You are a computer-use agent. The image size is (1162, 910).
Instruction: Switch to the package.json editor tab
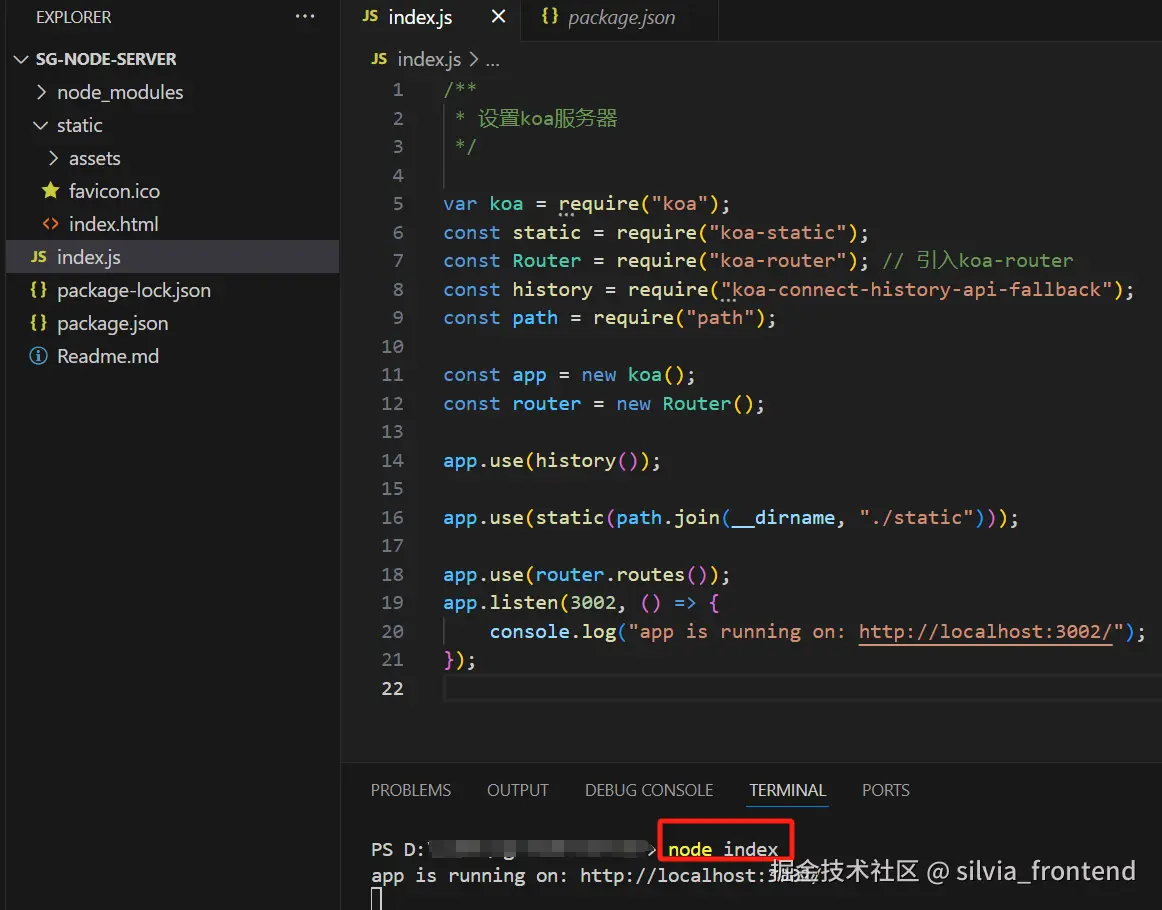point(620,17)
